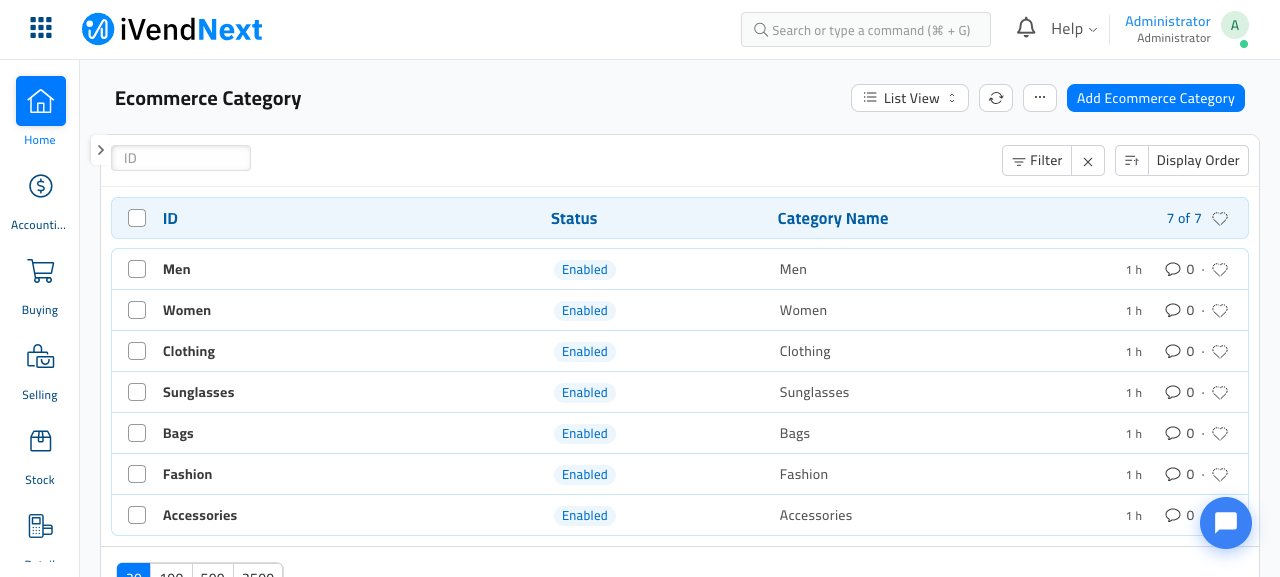Select the Women row checkbox

(137, 310)
